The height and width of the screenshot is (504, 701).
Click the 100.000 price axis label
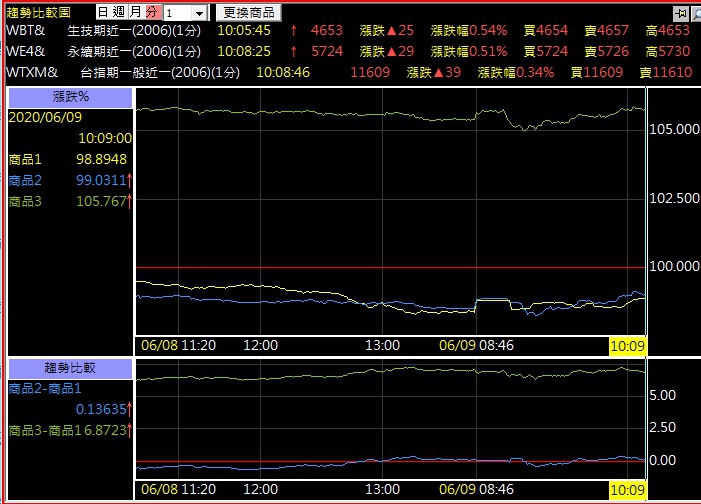[x=674, y=267]
